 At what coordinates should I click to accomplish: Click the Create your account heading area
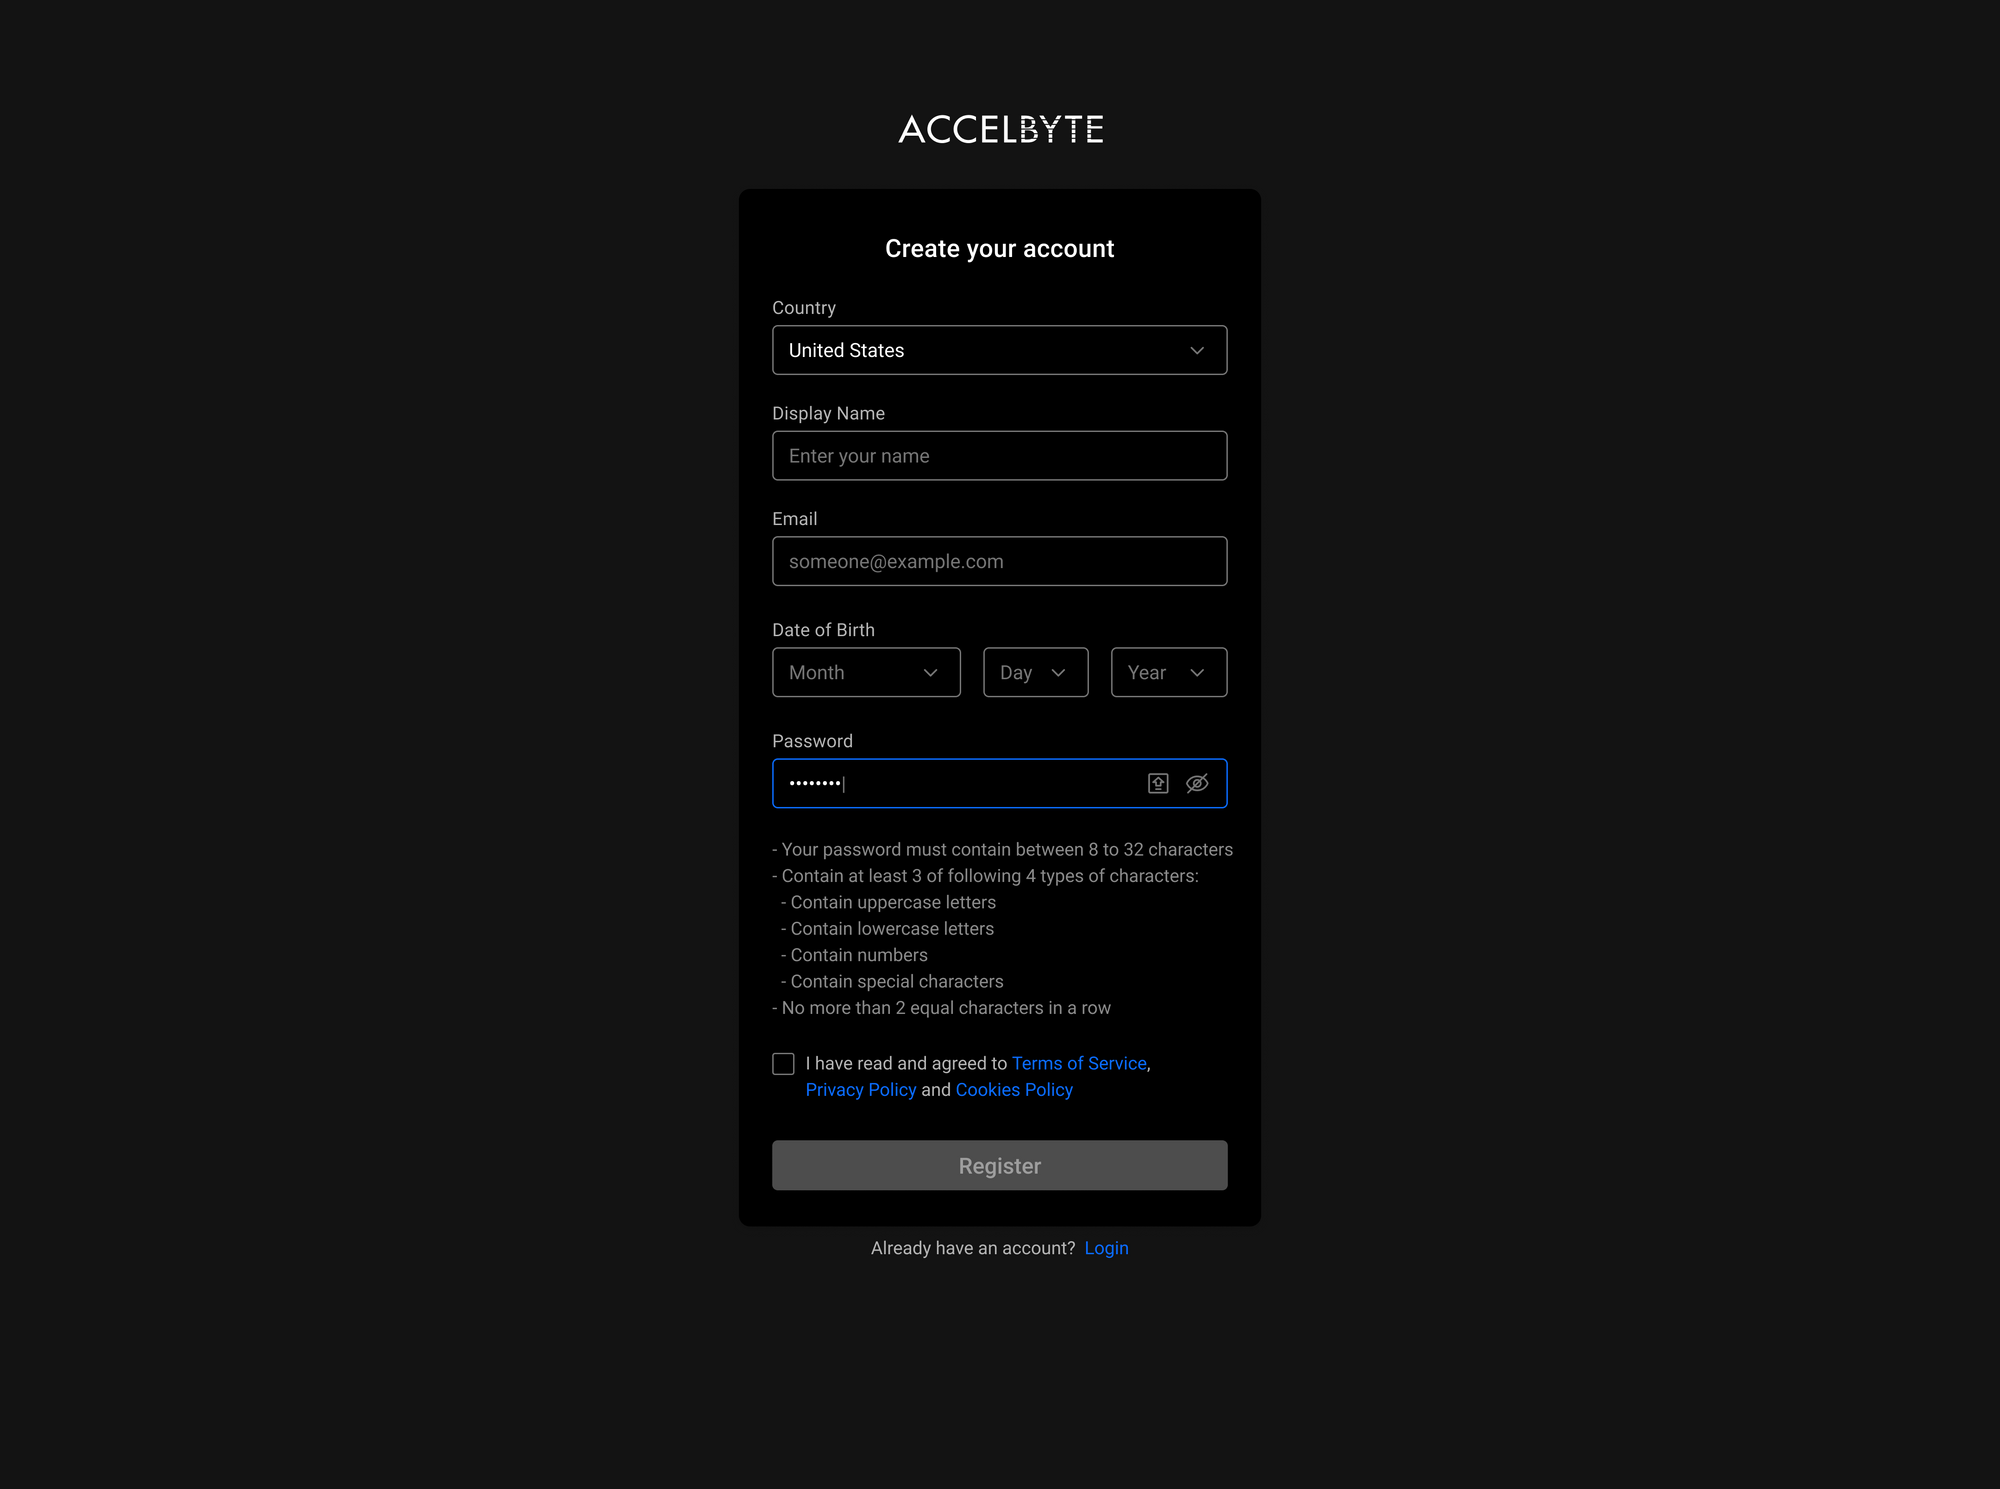[x=999, y=249]
